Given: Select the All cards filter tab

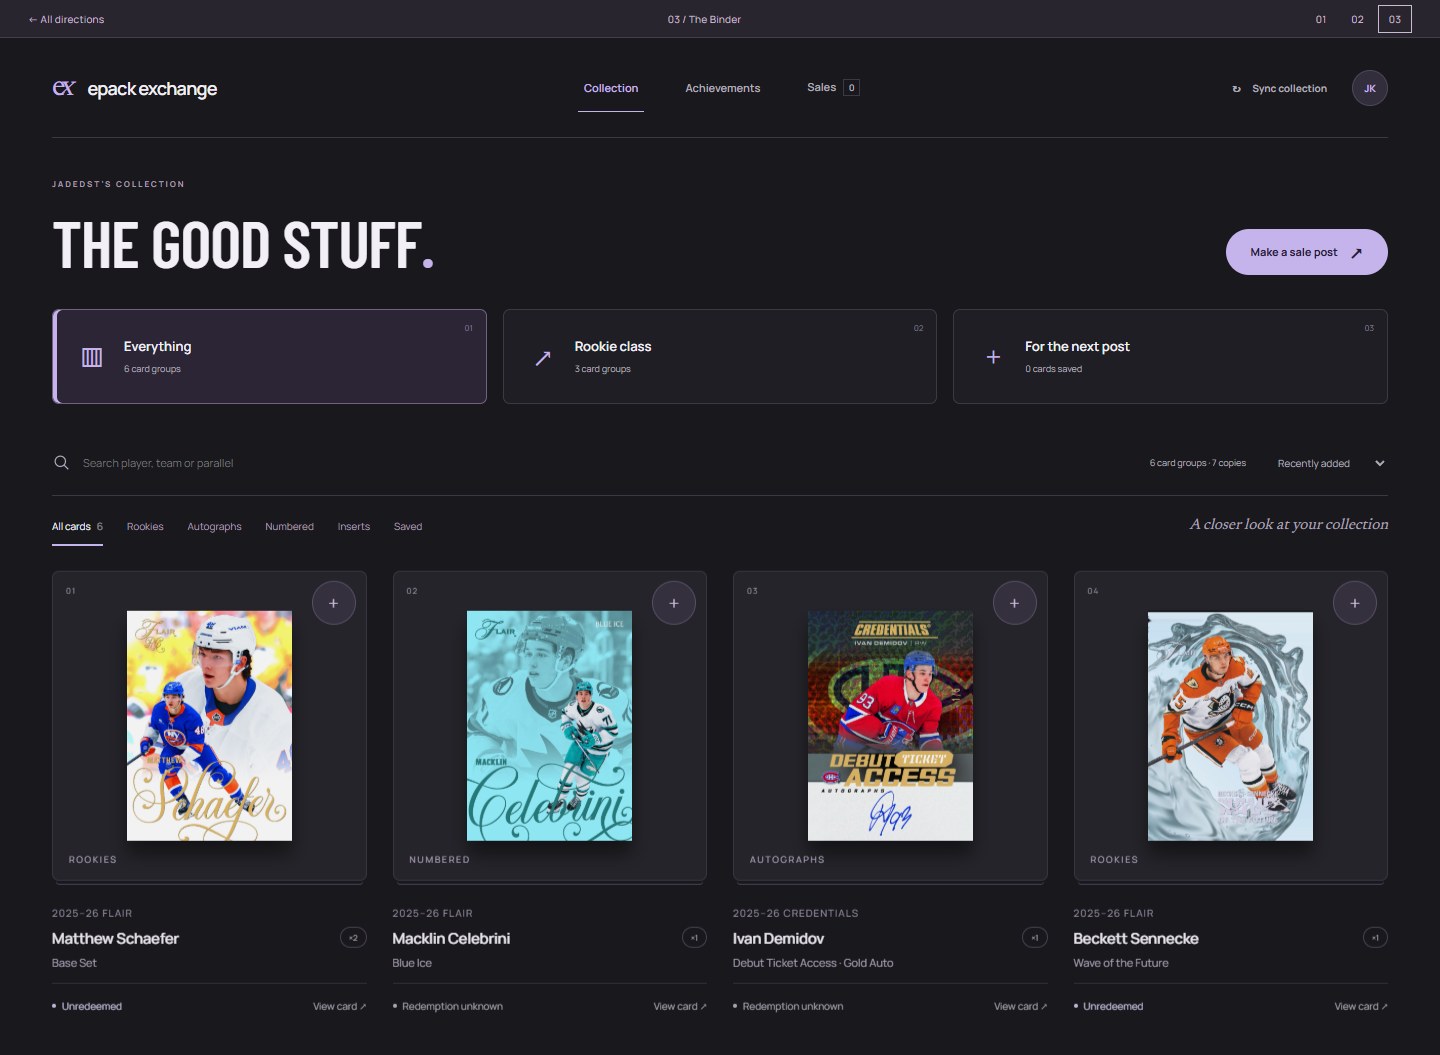Looking at the screenshot, I should tap(77, 527).
